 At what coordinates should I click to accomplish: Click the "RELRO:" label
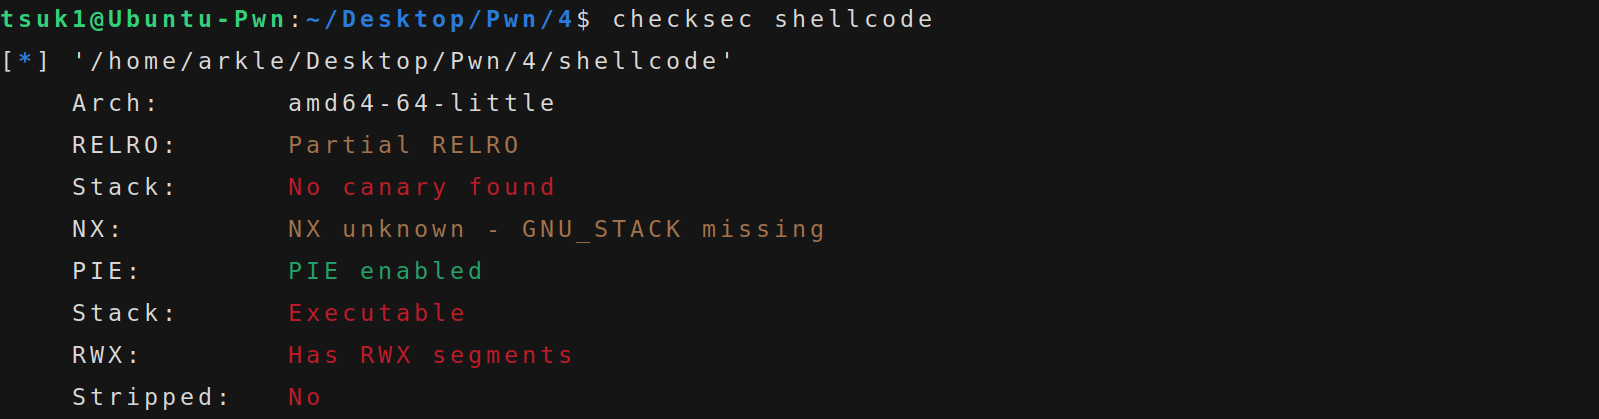tap(124, 145)
